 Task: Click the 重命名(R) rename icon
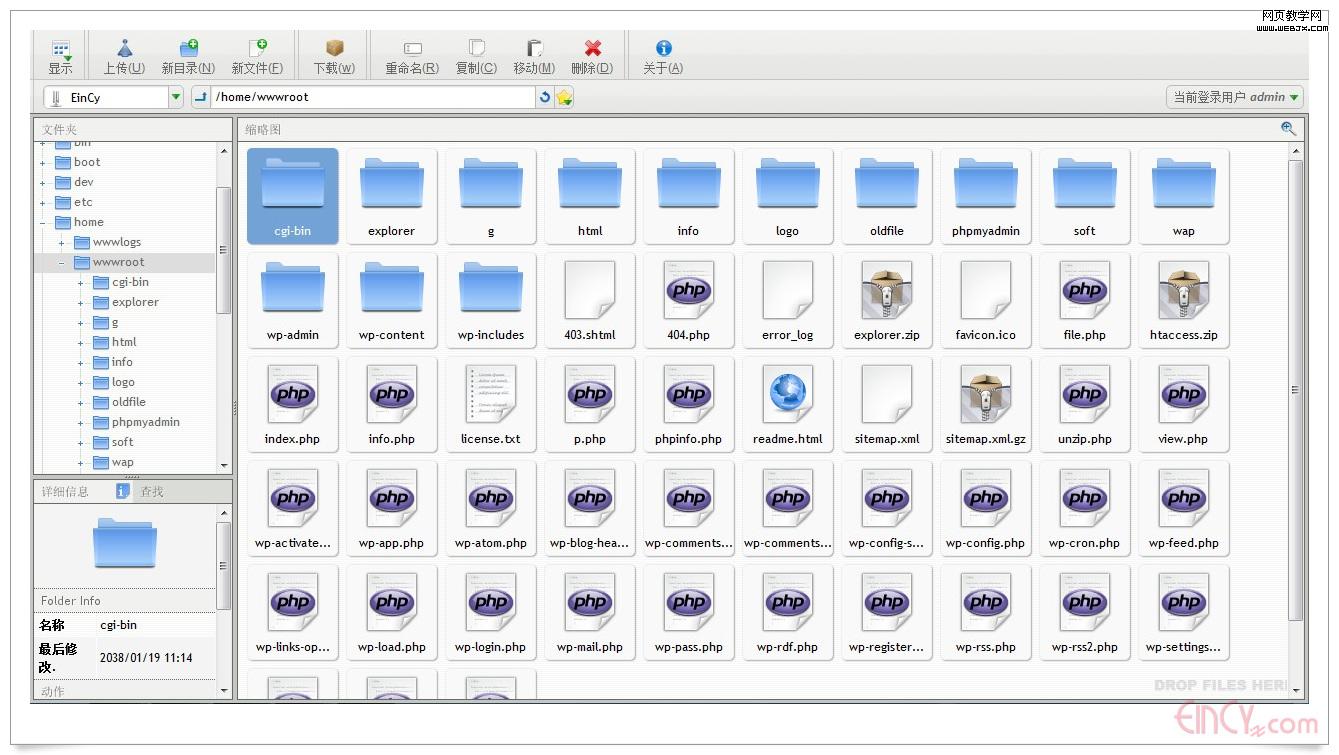412,48
